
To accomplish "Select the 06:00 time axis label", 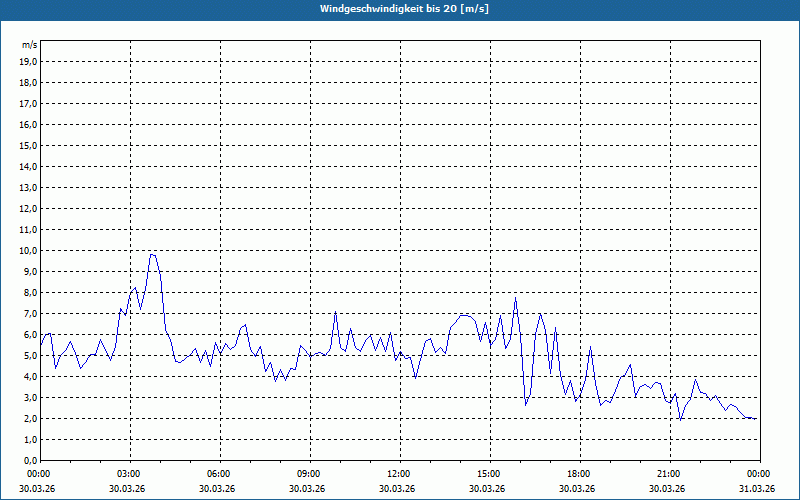I will point(220,474).
